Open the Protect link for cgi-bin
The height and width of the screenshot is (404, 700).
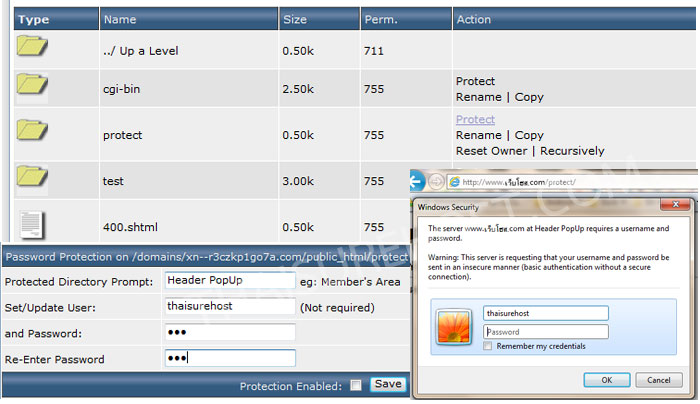click(x=475, y=81)
